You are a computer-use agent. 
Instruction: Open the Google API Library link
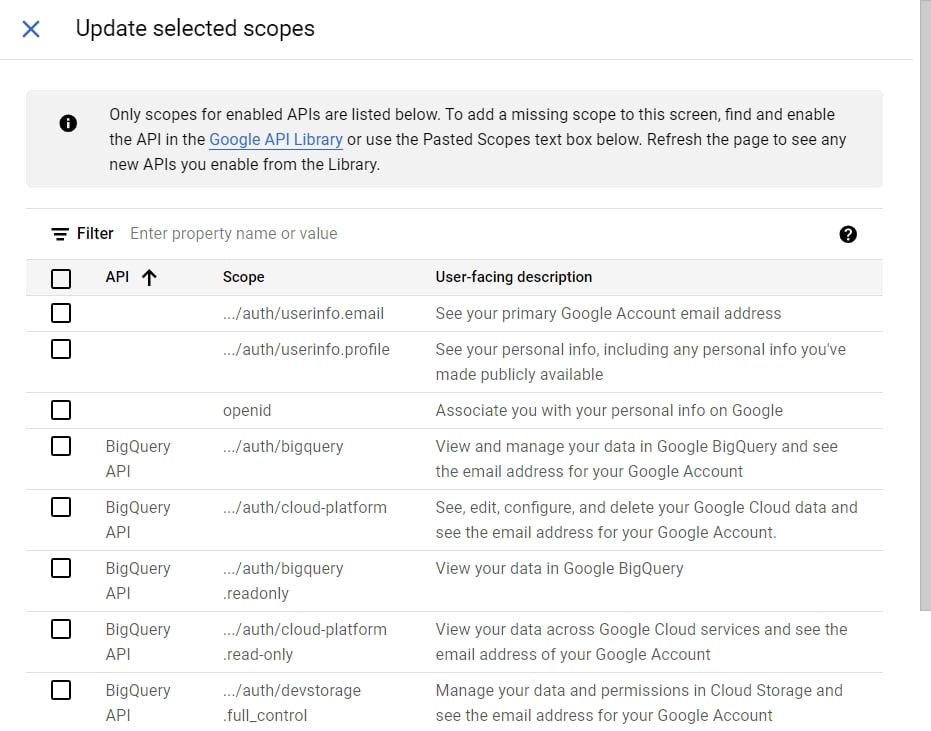(276, 139)
